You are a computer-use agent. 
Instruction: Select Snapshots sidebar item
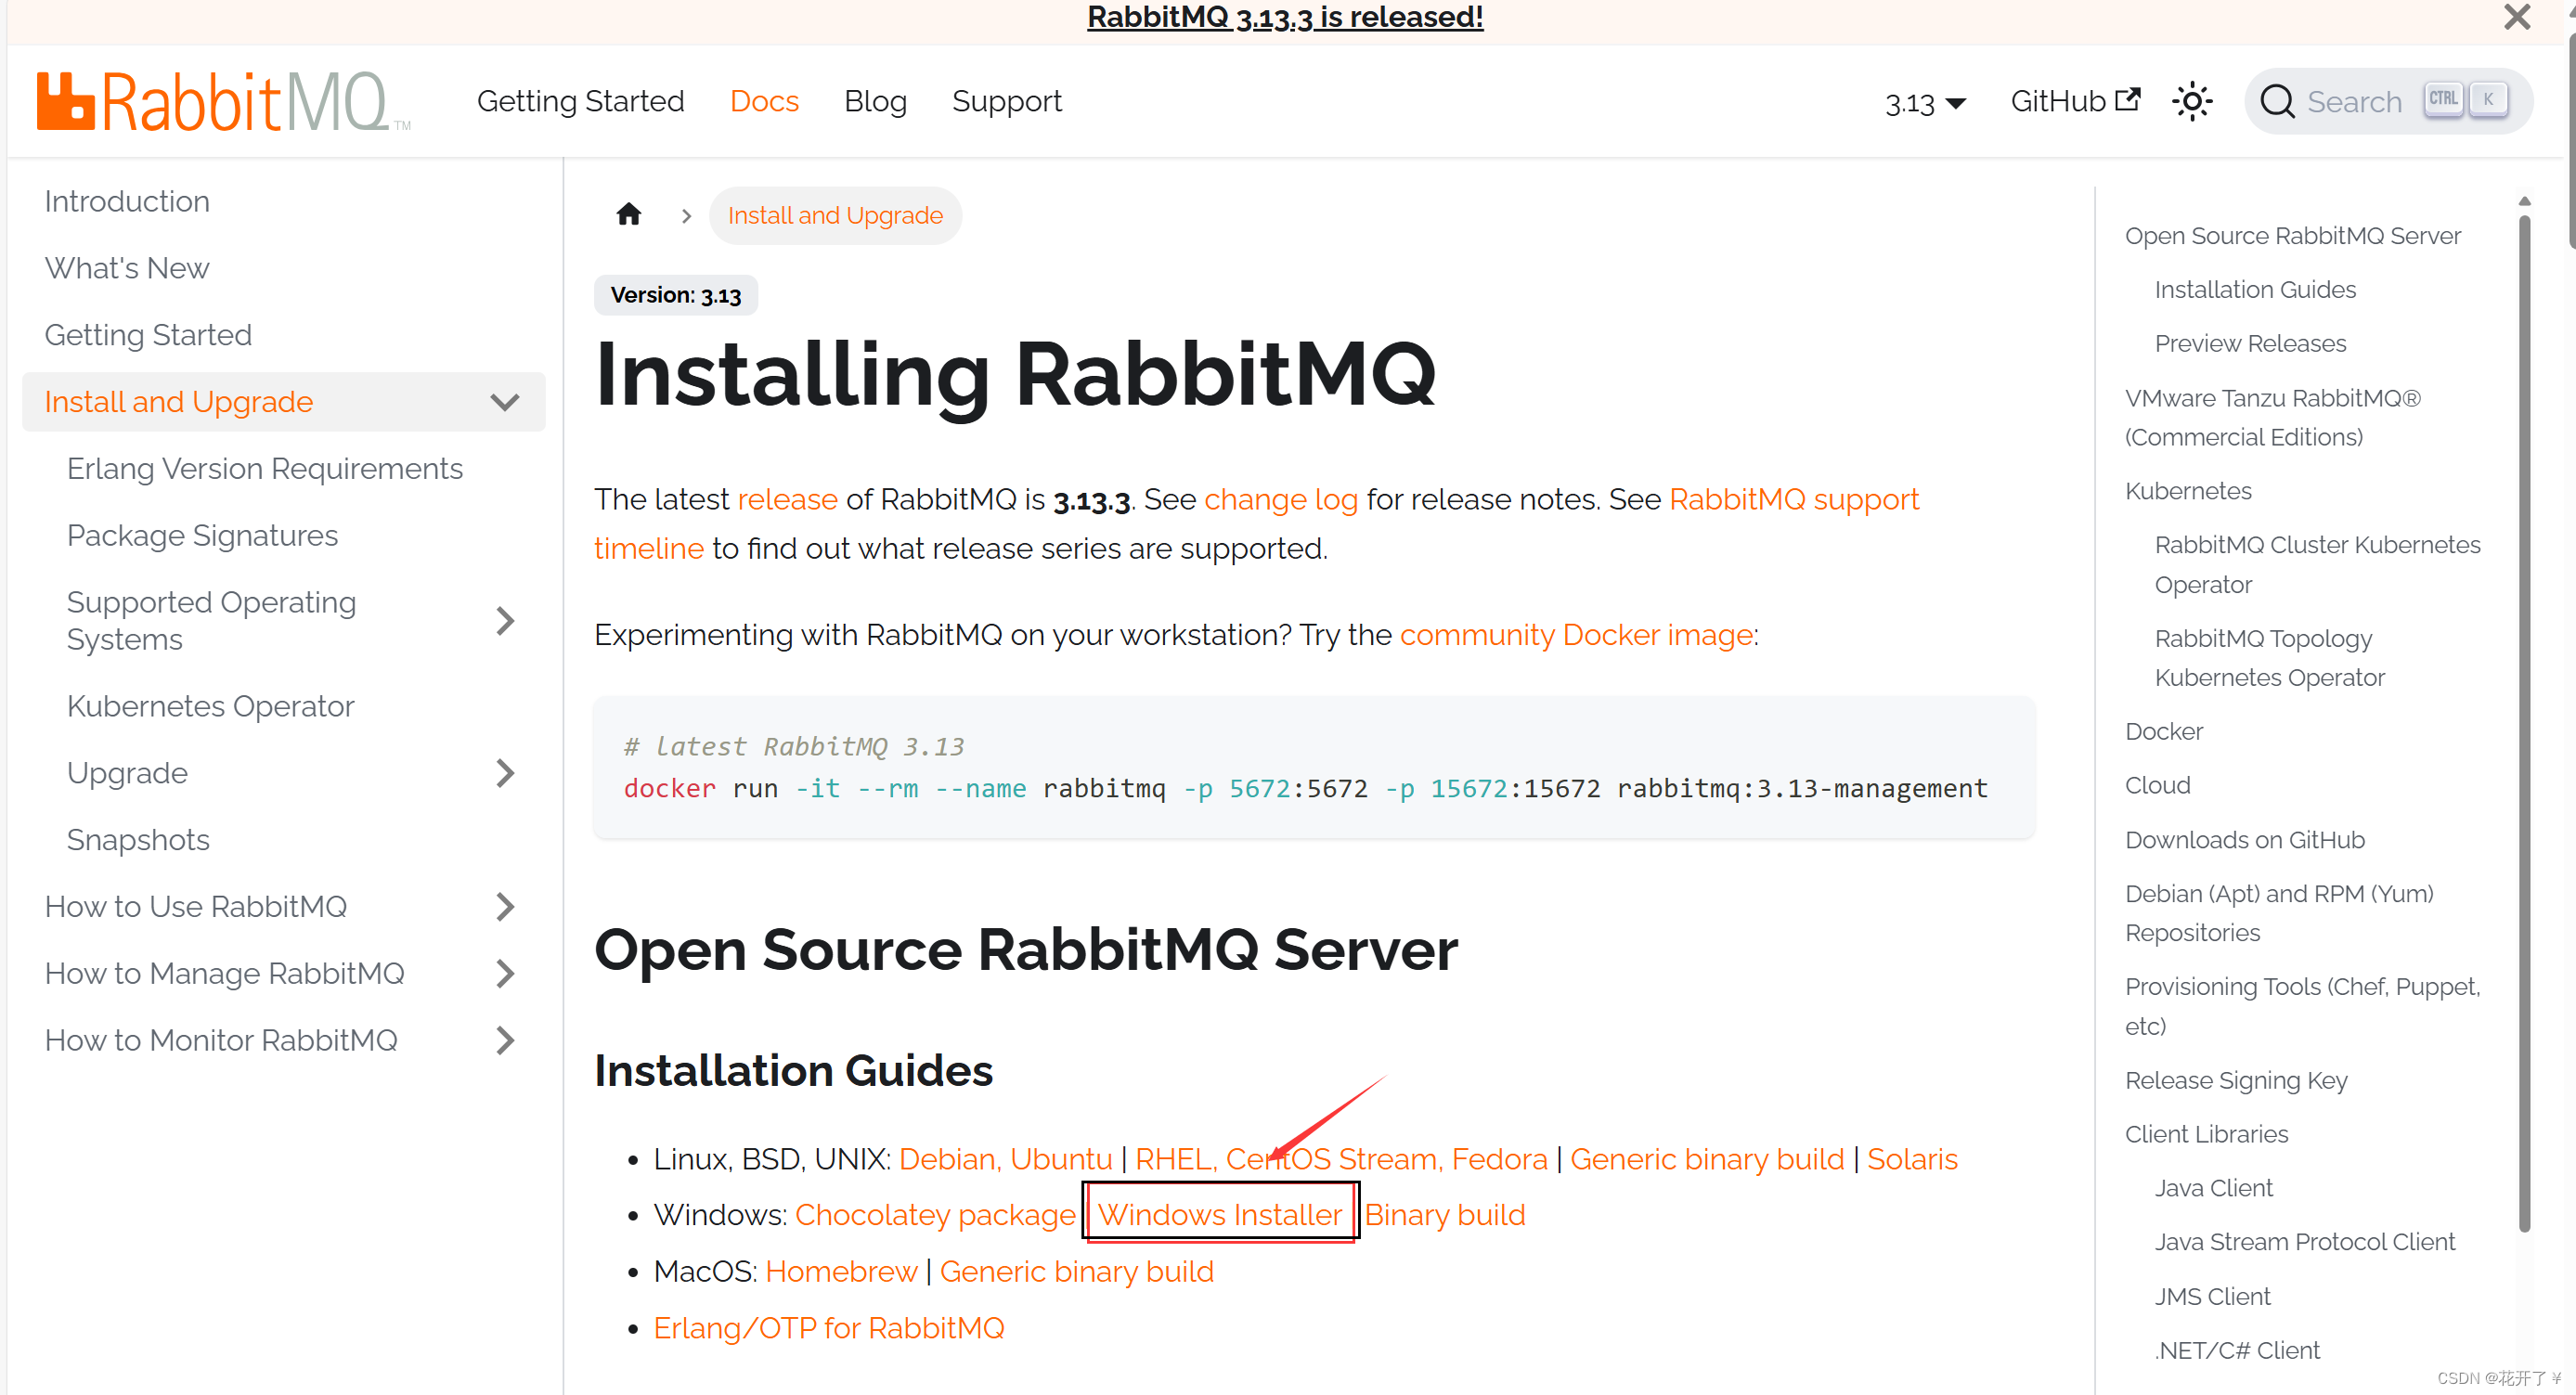coord(138,840)
